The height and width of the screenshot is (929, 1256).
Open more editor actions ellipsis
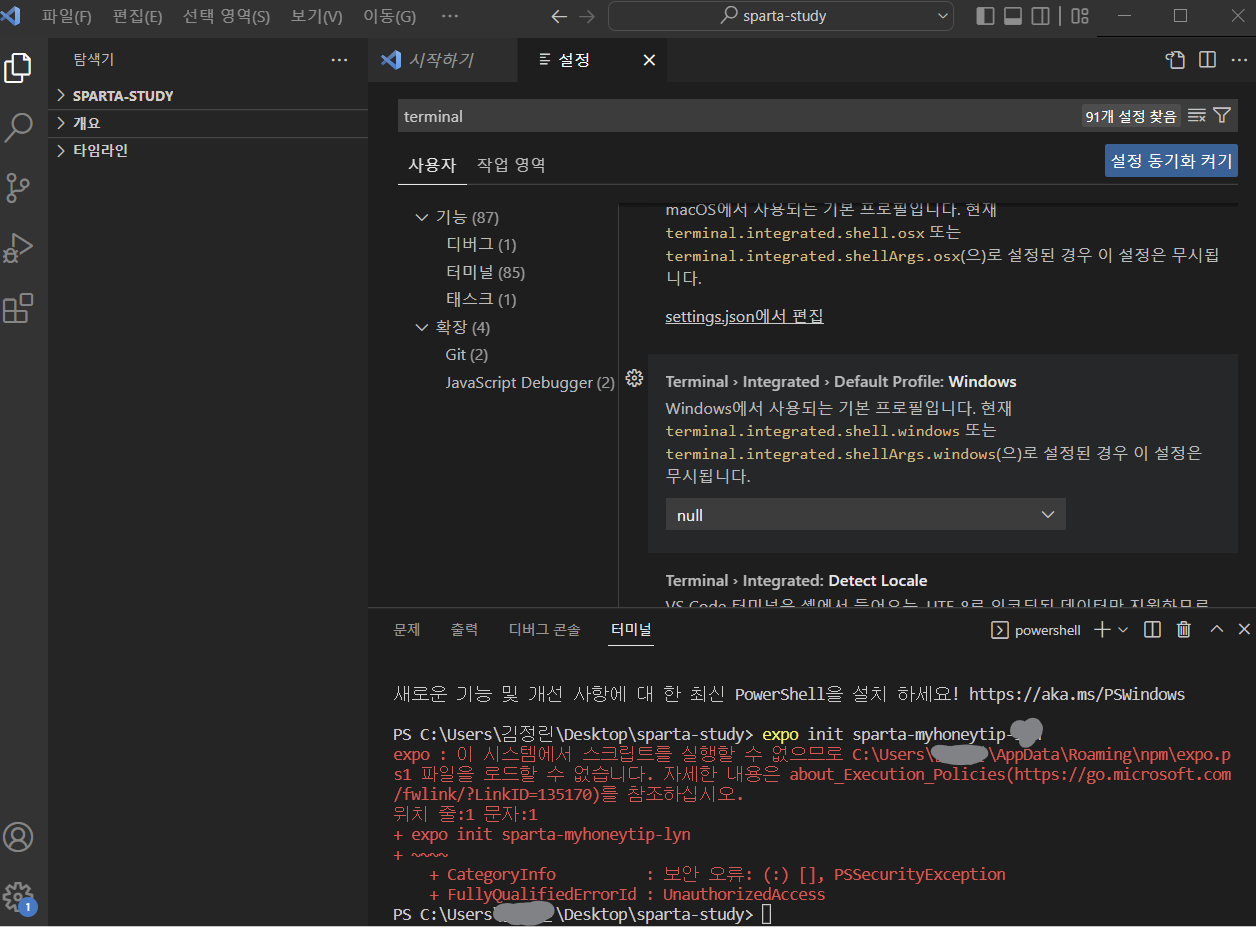(1237, 60)
